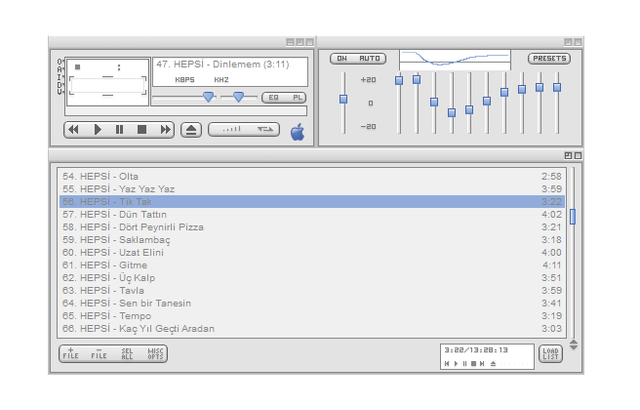This screenshot has height=410, width=640.
Task: Click playlist mini play button
Action: point(456,363)
